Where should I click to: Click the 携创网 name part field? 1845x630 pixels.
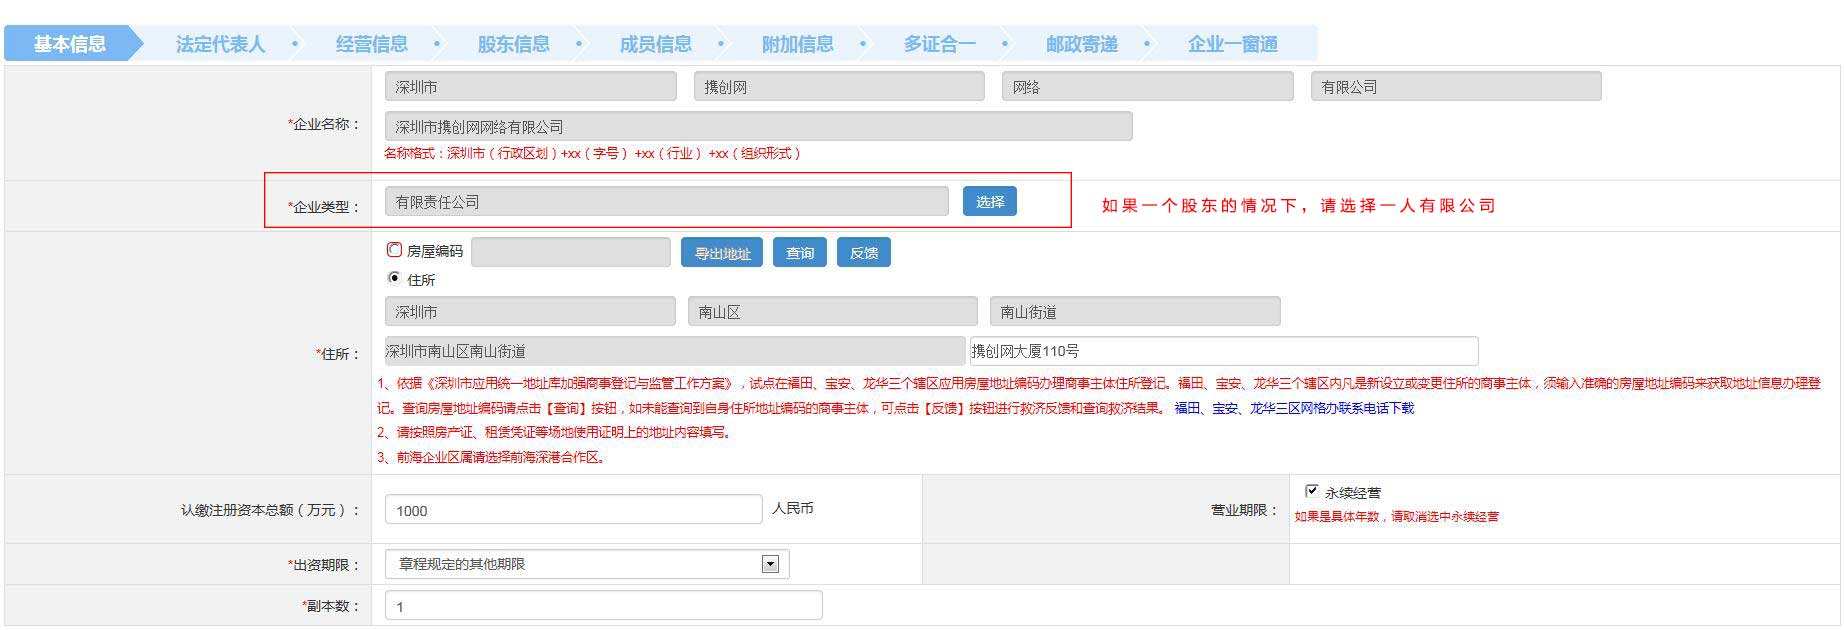840,86
